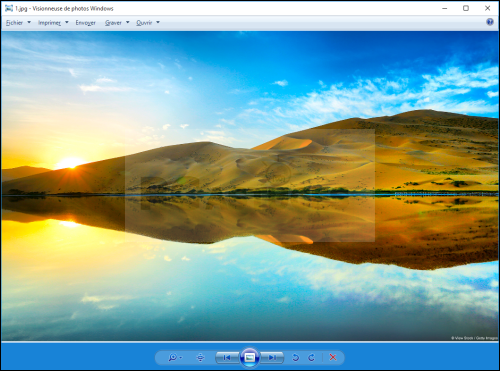
Task: Open the Imprimer menu
Action: 49,23
